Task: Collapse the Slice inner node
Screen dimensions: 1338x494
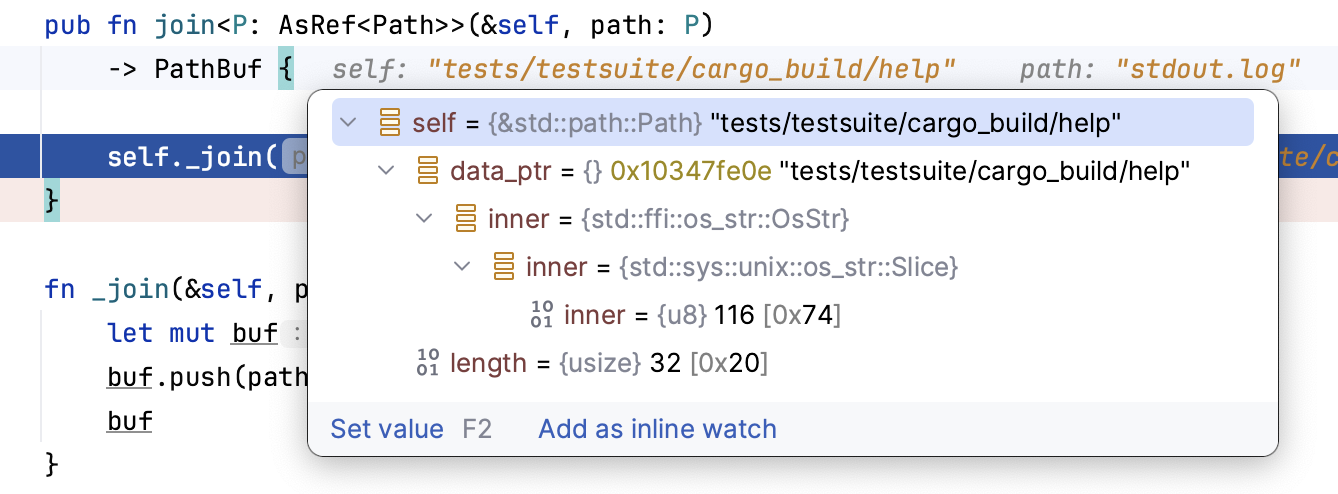Action: point(462,267)
